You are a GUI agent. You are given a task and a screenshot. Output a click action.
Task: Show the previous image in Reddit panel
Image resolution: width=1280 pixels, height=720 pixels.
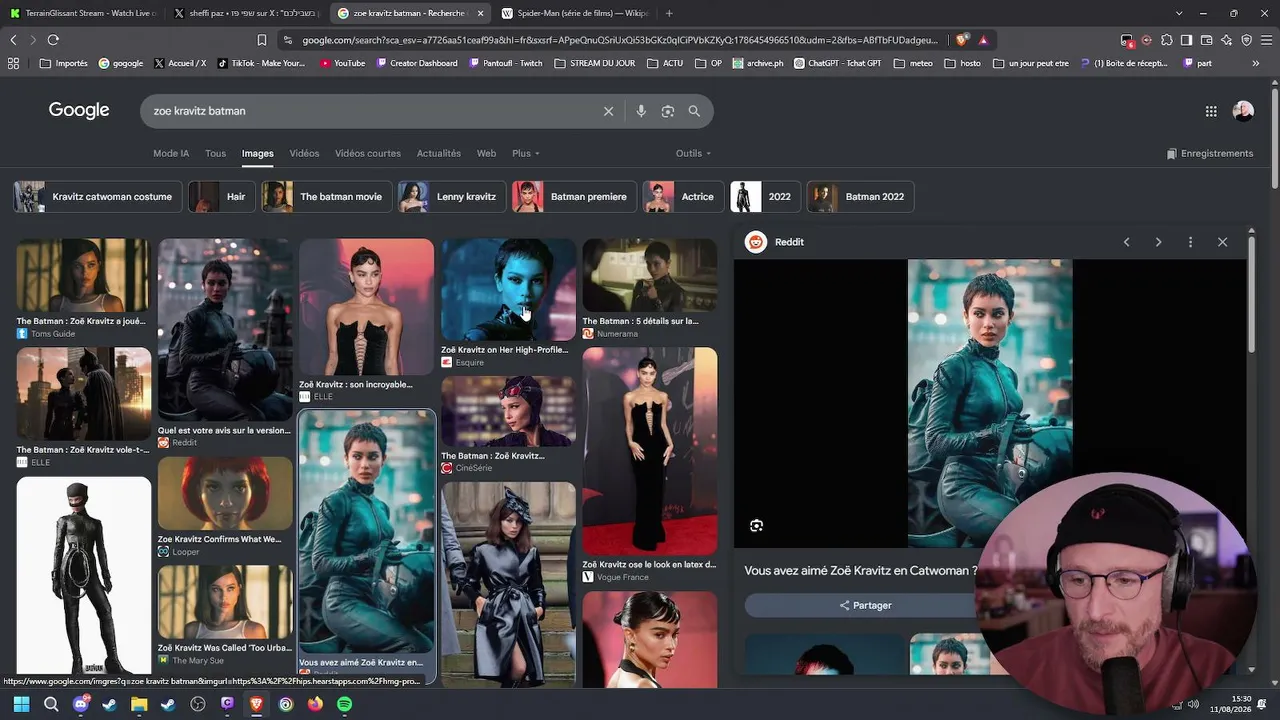point(1126,242)
